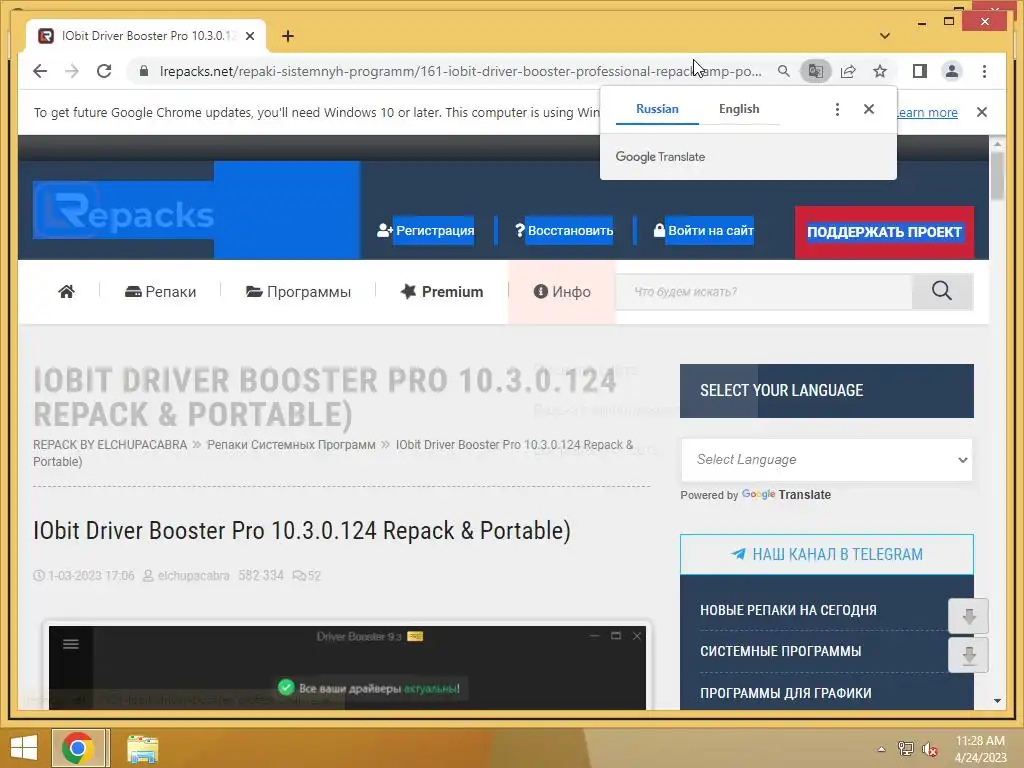The image size is (1024, 768).
Task: Click the Repacks site logo
Action: [123, 210]
